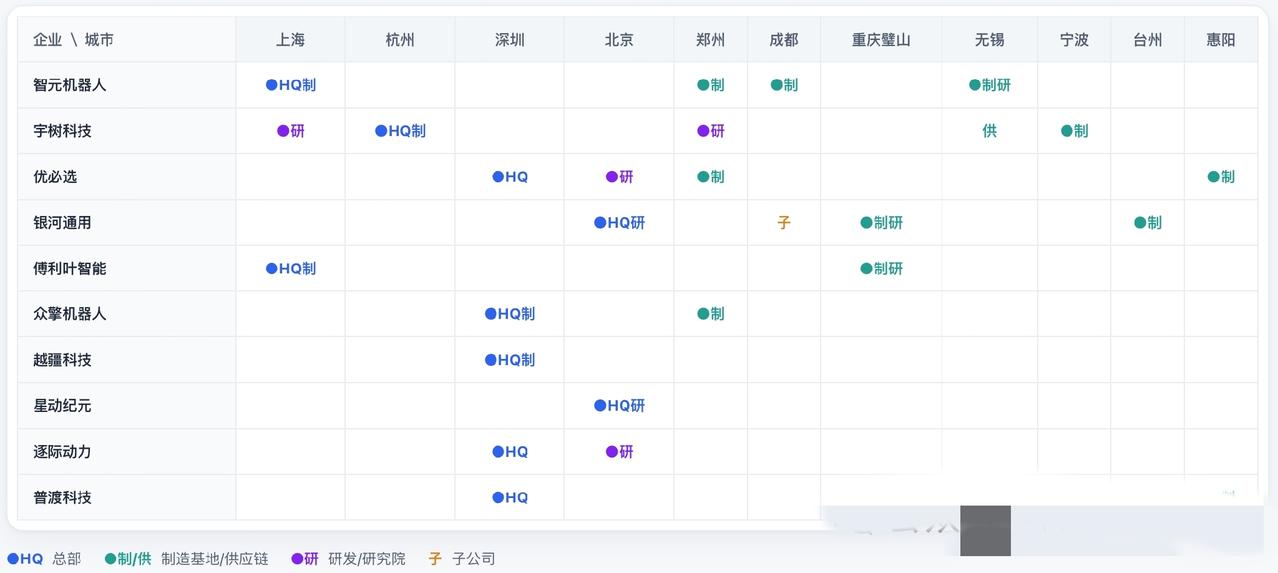Click the 台州 column header

1148,40
